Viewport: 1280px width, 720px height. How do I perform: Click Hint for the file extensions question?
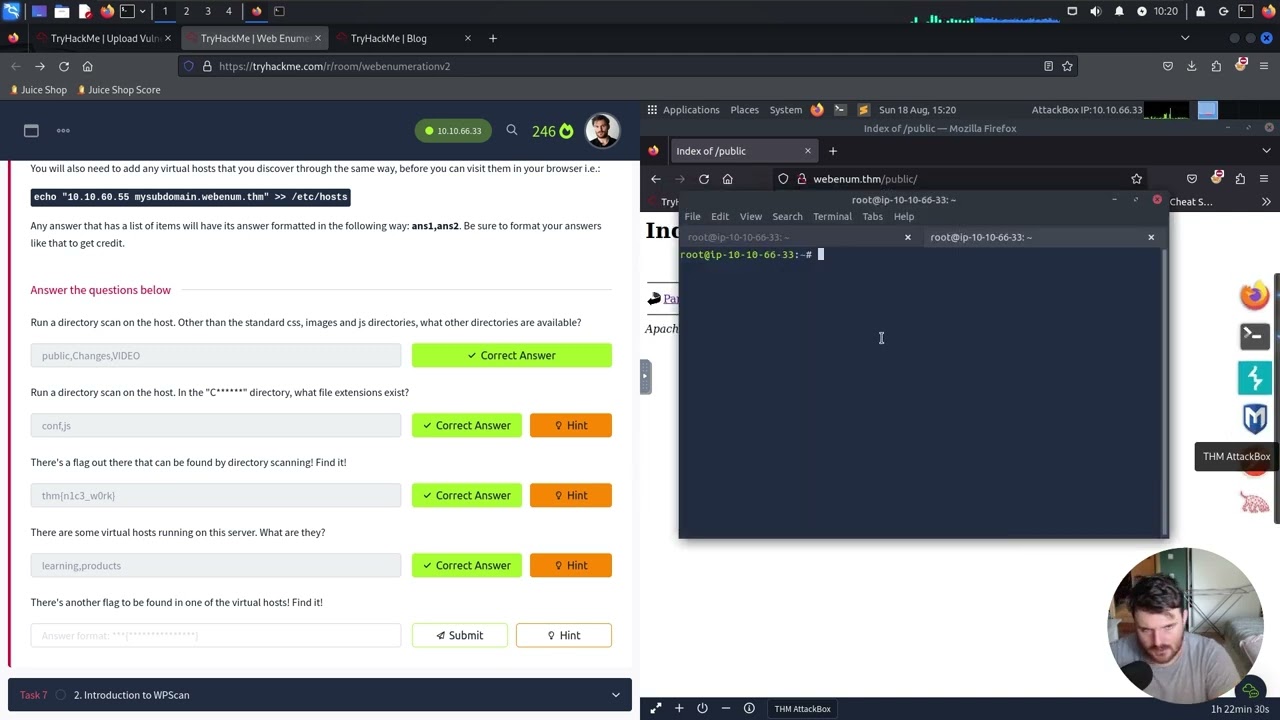coord(571,425)
